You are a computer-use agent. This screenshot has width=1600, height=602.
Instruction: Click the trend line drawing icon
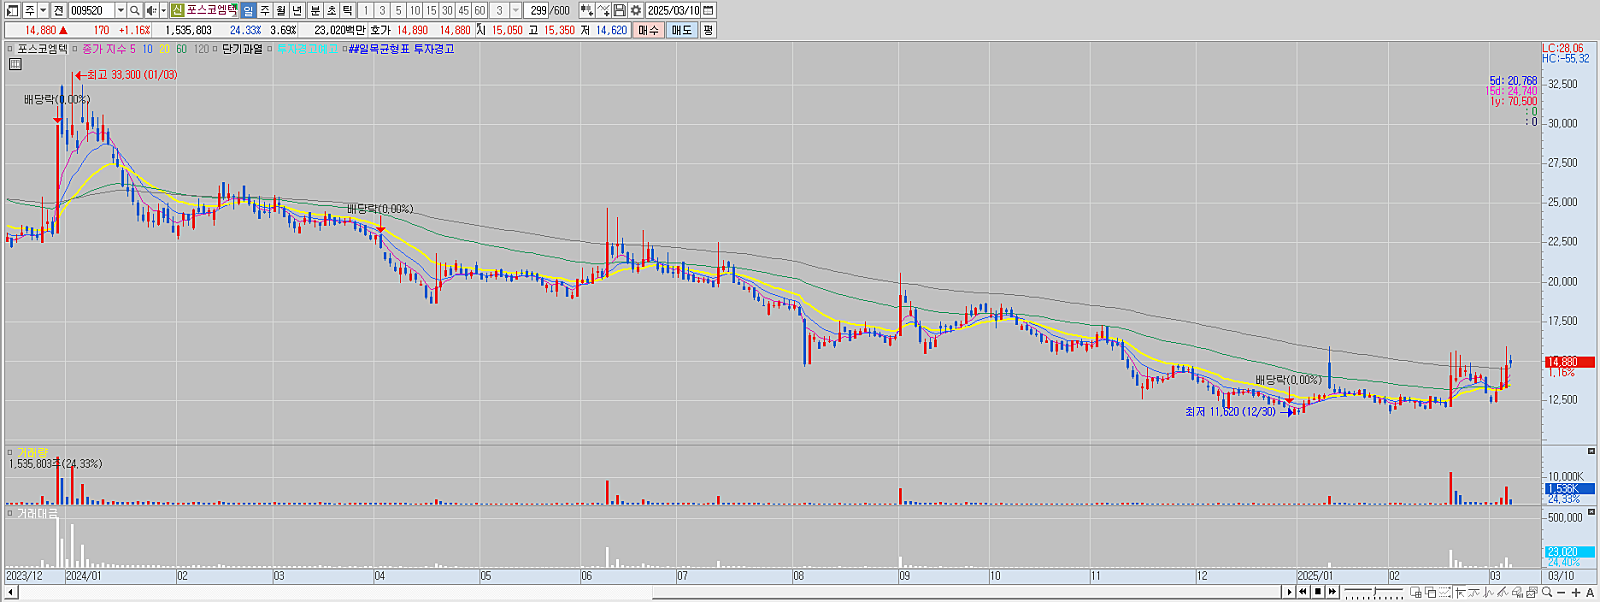(x=1503, y=592)
